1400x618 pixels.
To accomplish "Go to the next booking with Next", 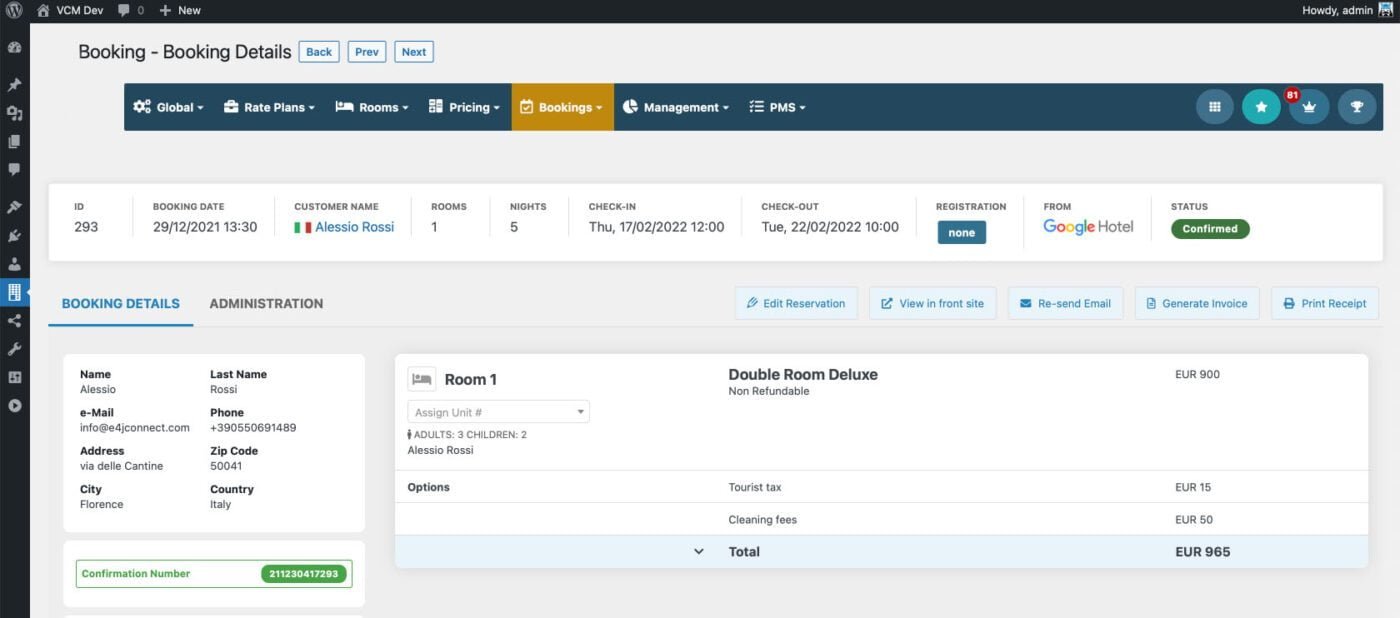I will [x=414, y=52].
